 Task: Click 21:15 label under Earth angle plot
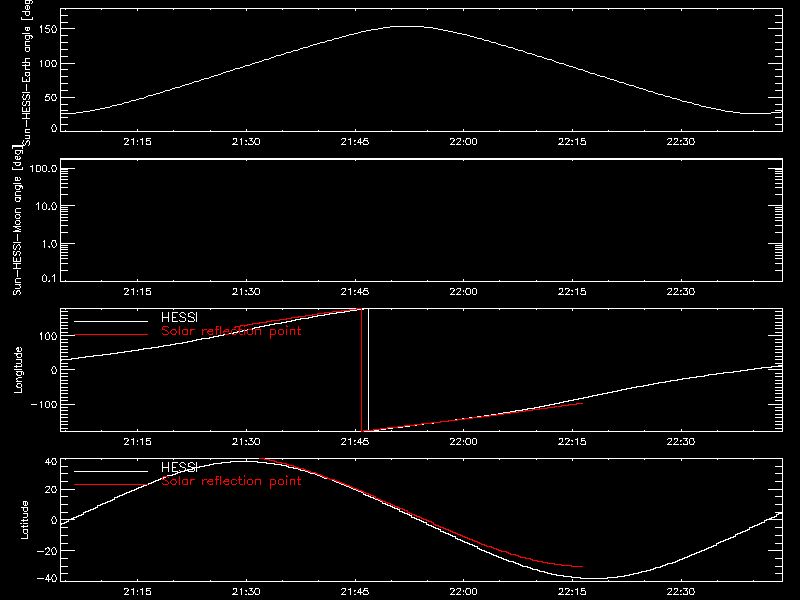(137, 142)
